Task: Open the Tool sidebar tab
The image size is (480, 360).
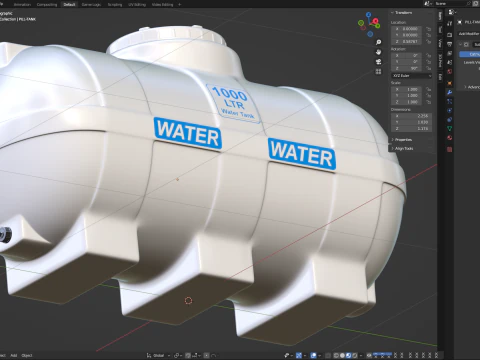Action: [440, 30]
